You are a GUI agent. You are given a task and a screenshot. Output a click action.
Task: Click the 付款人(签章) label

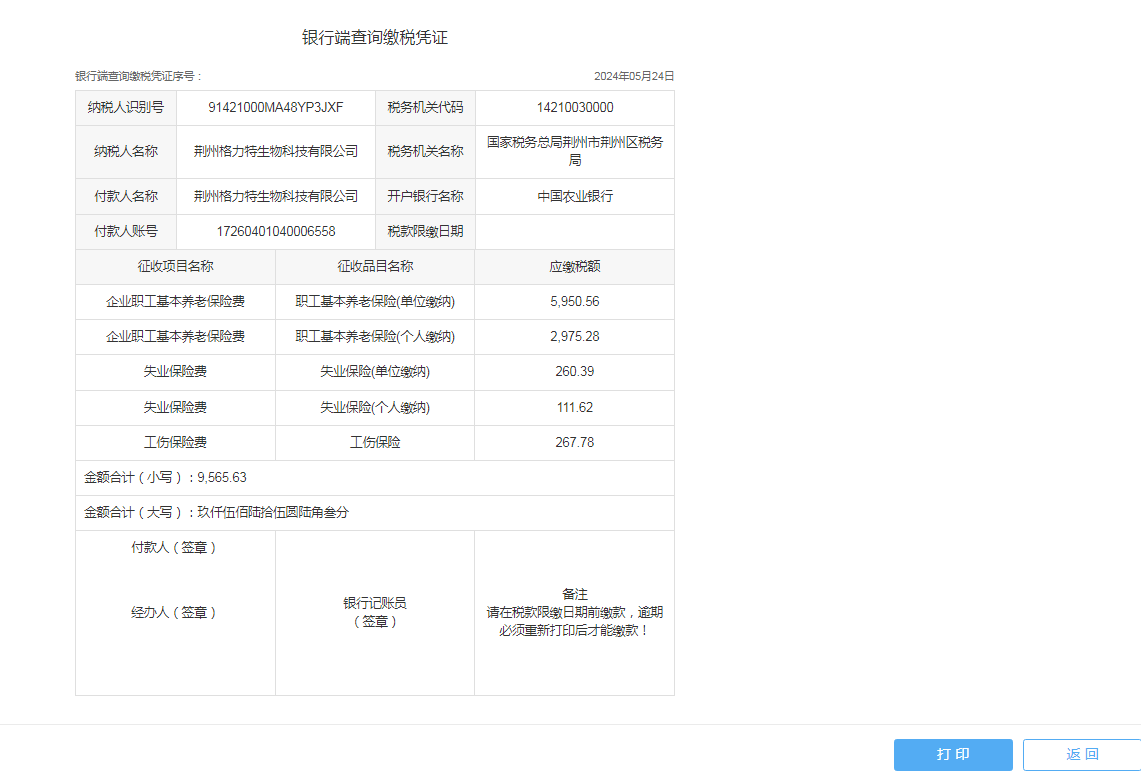click(174, 548)
